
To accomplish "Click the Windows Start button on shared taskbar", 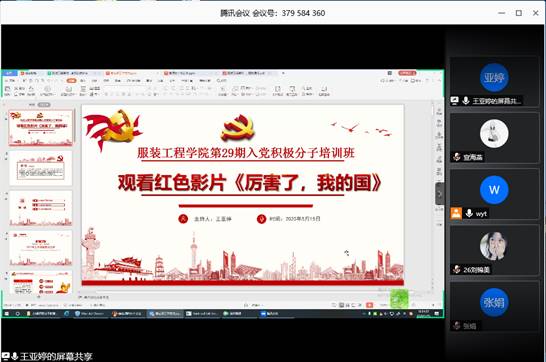I will point(6,314).
